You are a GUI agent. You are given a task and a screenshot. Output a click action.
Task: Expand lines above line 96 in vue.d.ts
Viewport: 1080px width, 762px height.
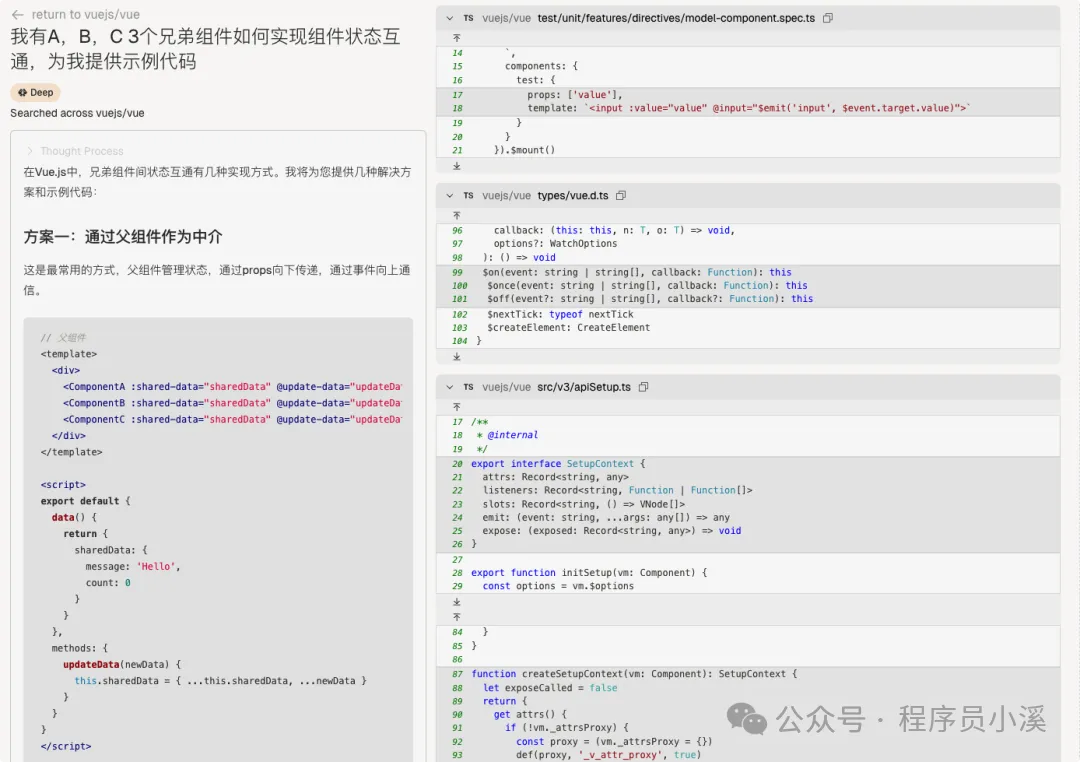(457, 216)
